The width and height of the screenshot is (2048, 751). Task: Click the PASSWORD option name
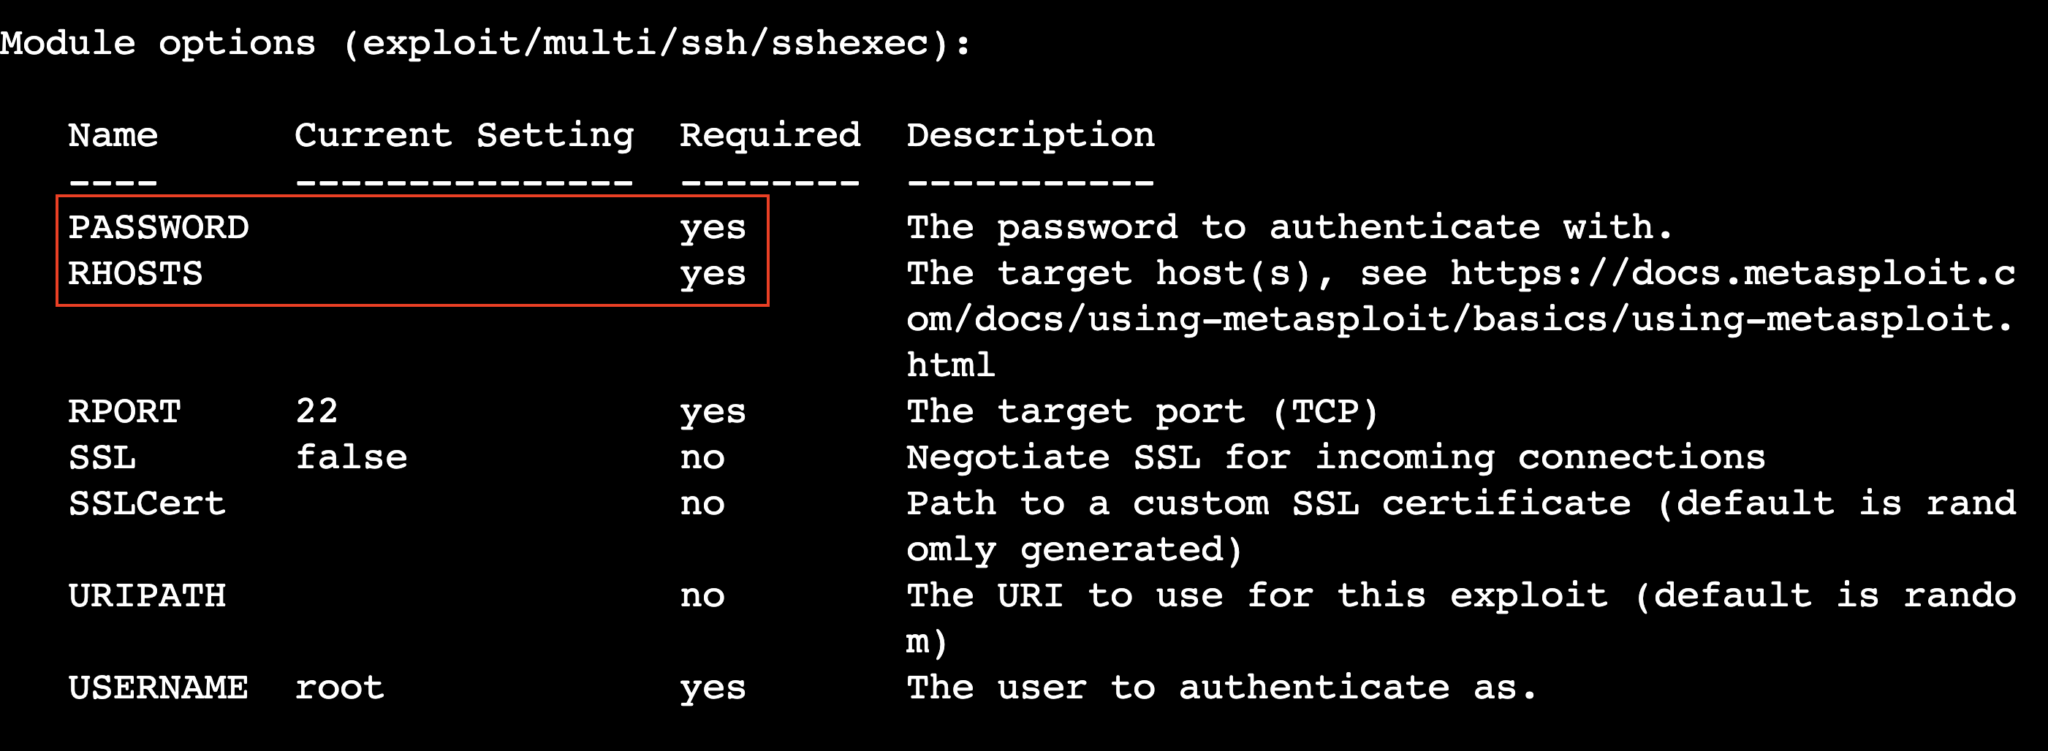pos(158,228)
